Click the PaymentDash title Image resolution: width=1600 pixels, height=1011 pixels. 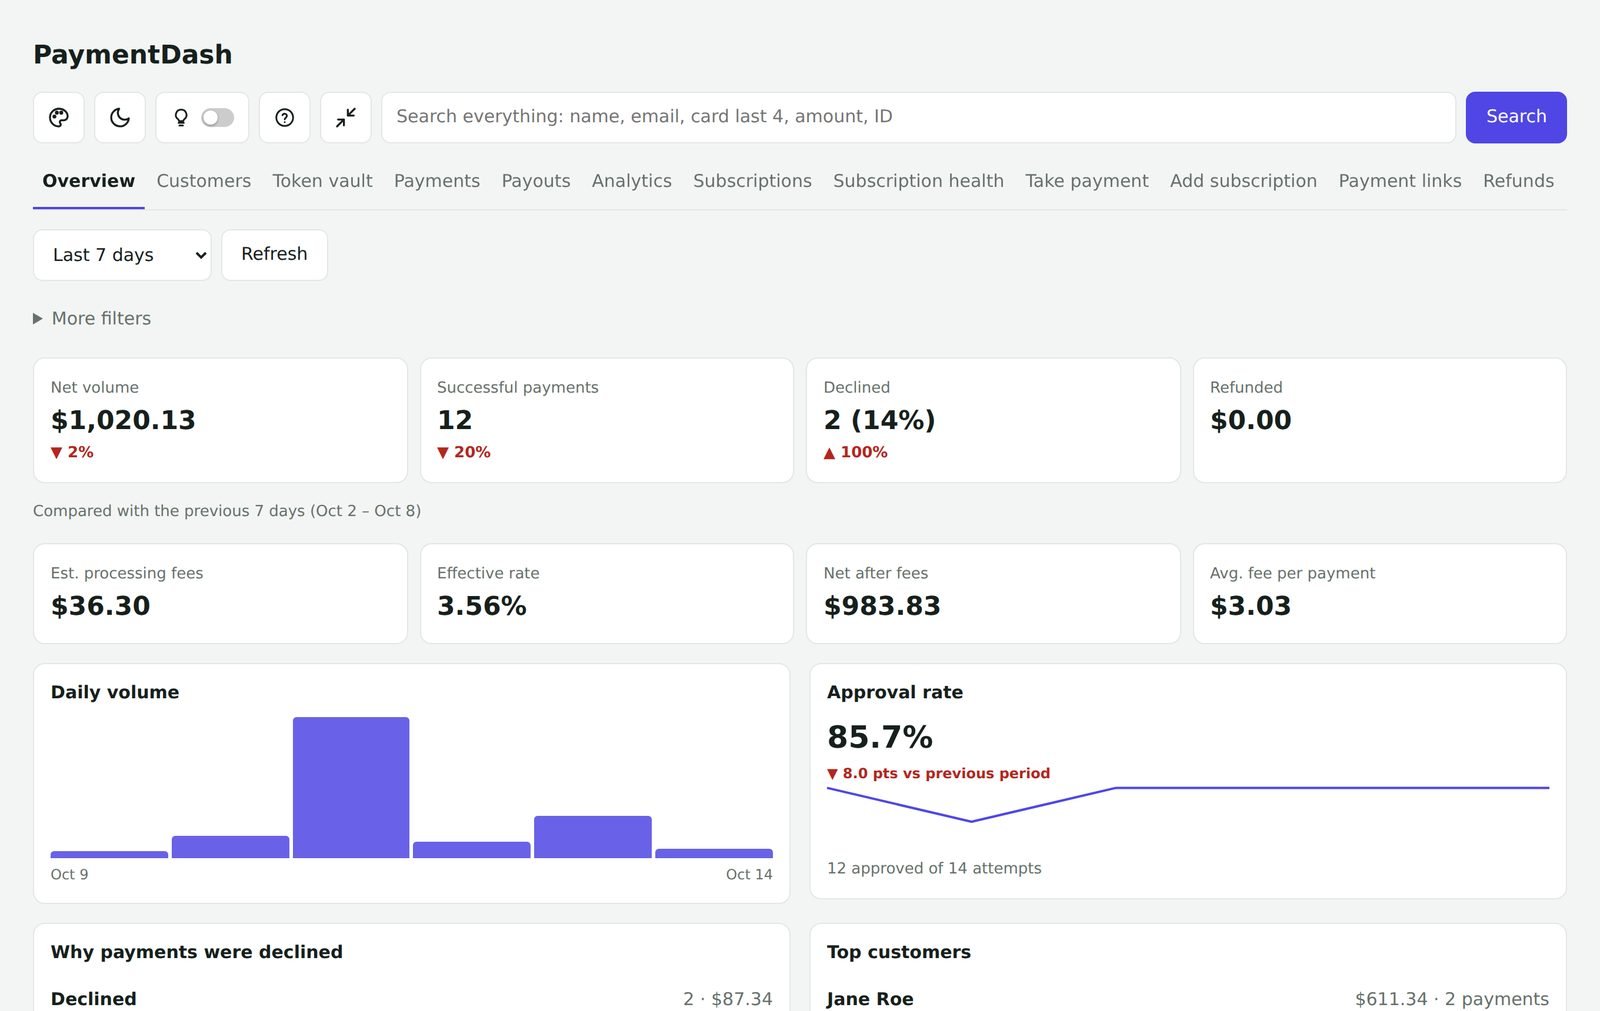(133, 54)
